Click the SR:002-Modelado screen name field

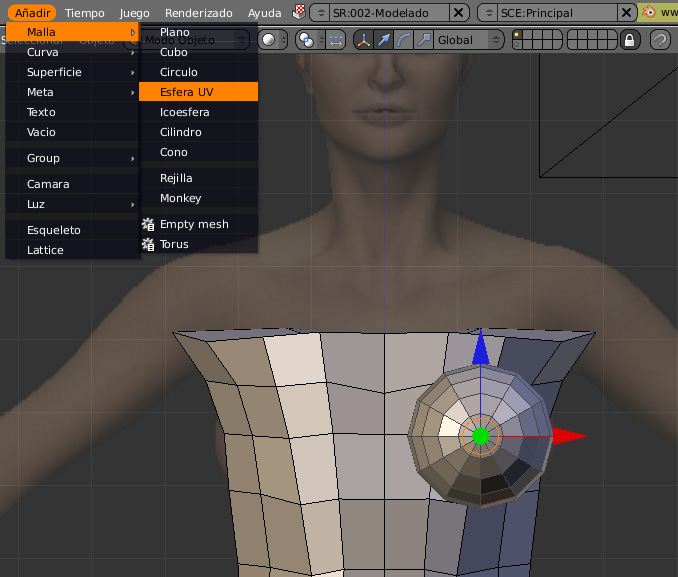tap(390, 13)
